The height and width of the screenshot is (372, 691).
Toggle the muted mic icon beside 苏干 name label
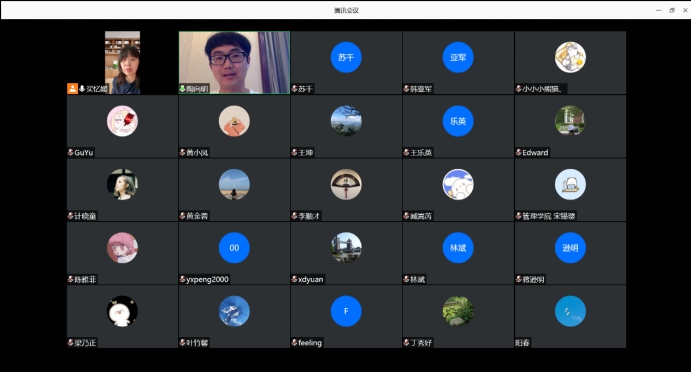tap(294, 89)
